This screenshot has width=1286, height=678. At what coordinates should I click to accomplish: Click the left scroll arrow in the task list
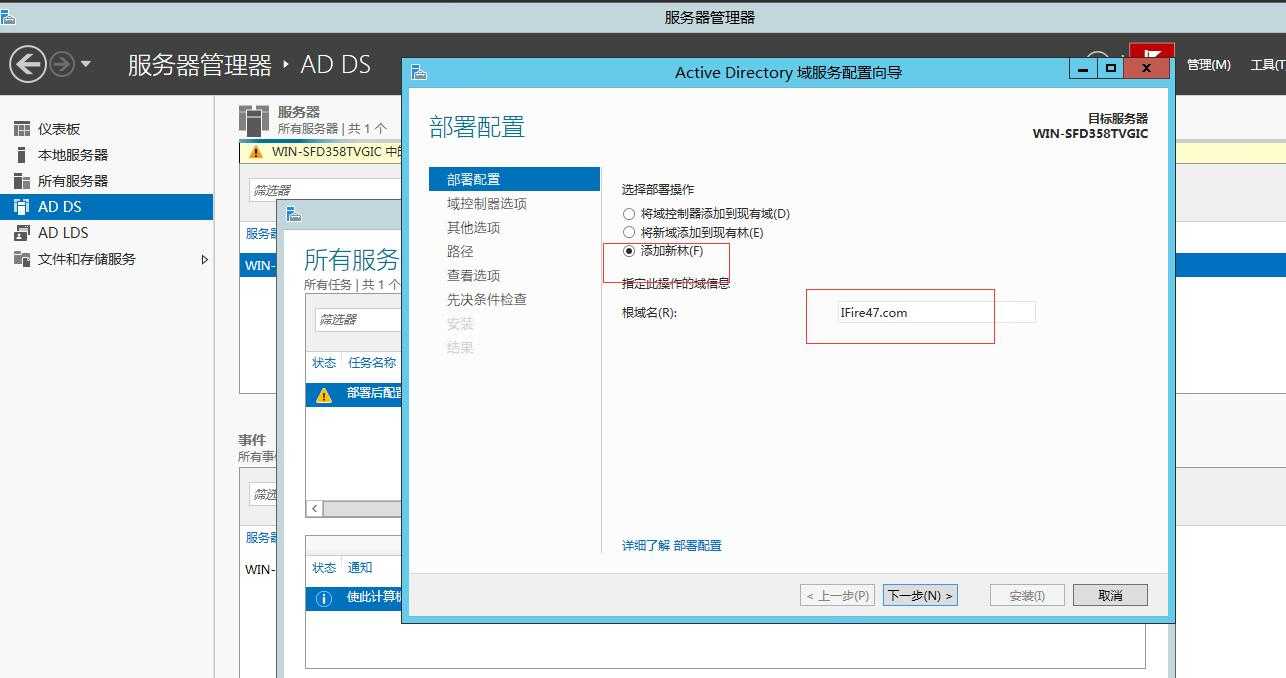tap(315, 508)
